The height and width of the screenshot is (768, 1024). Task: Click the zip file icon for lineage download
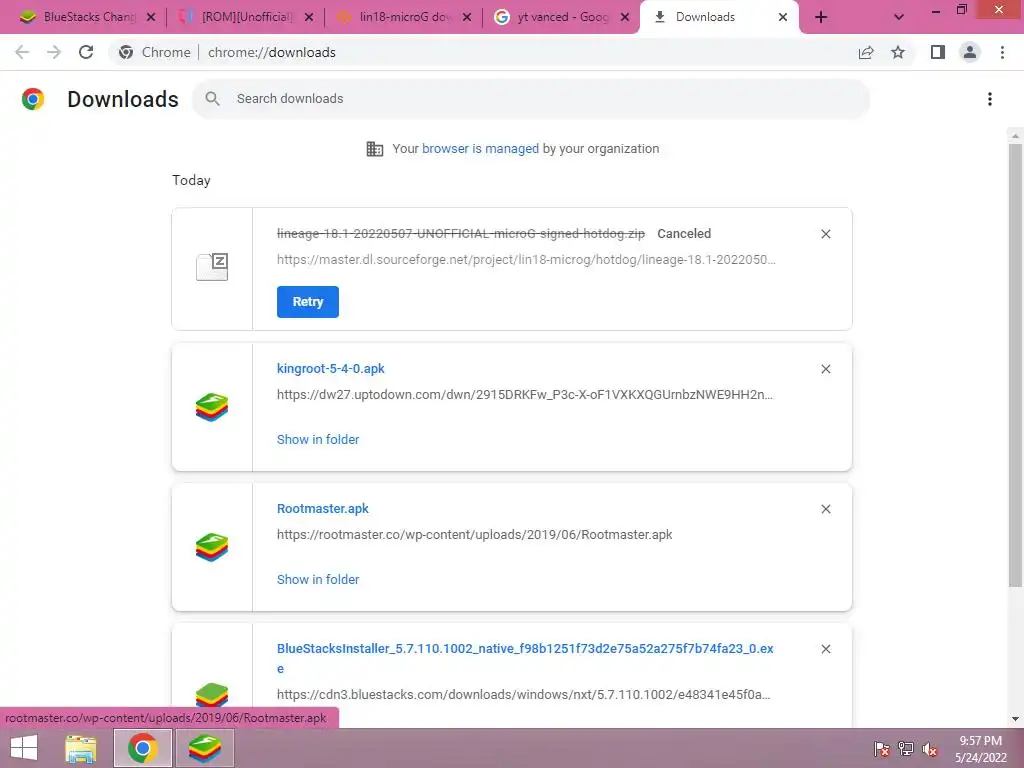(x=212, y=267)
